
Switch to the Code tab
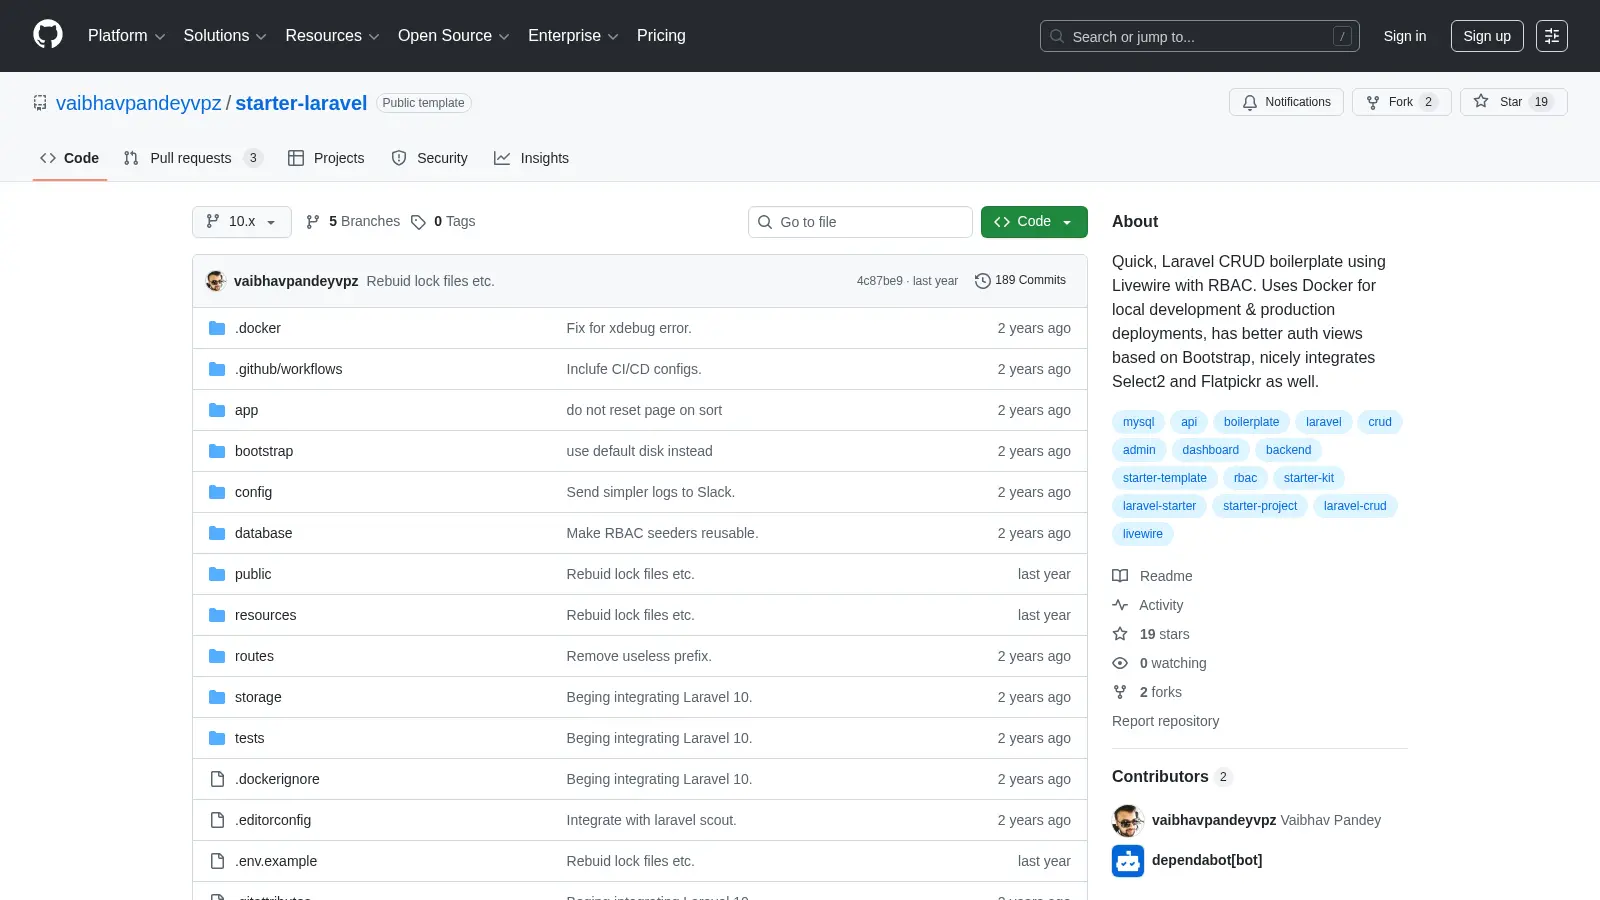(70, 158)
